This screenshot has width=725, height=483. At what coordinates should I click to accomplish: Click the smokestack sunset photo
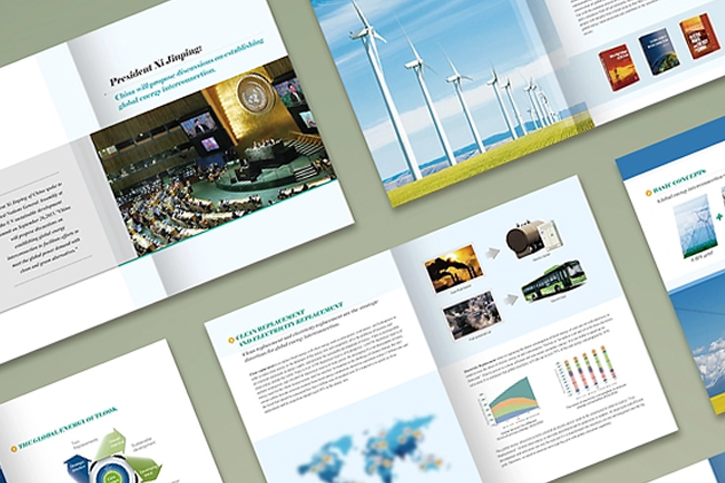coord(454,268)
